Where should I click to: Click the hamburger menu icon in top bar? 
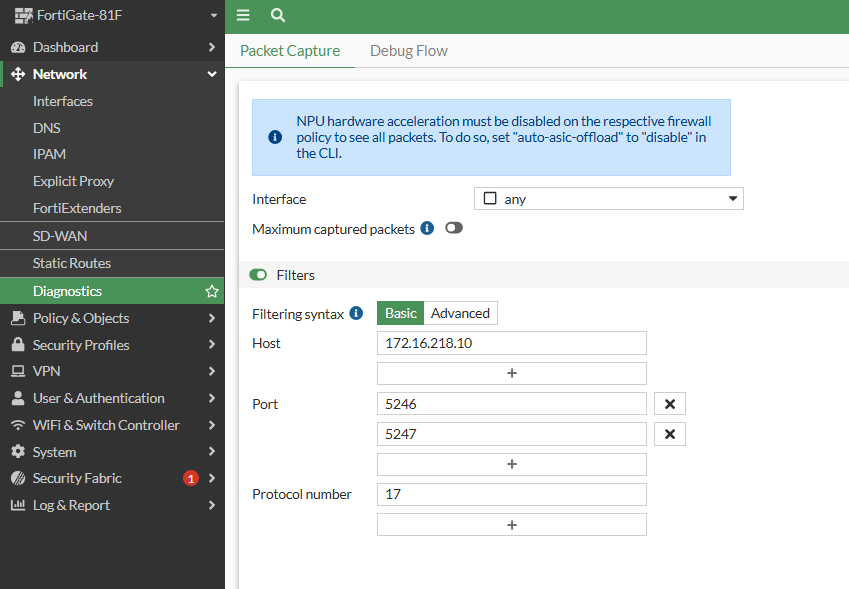[243, 16]
